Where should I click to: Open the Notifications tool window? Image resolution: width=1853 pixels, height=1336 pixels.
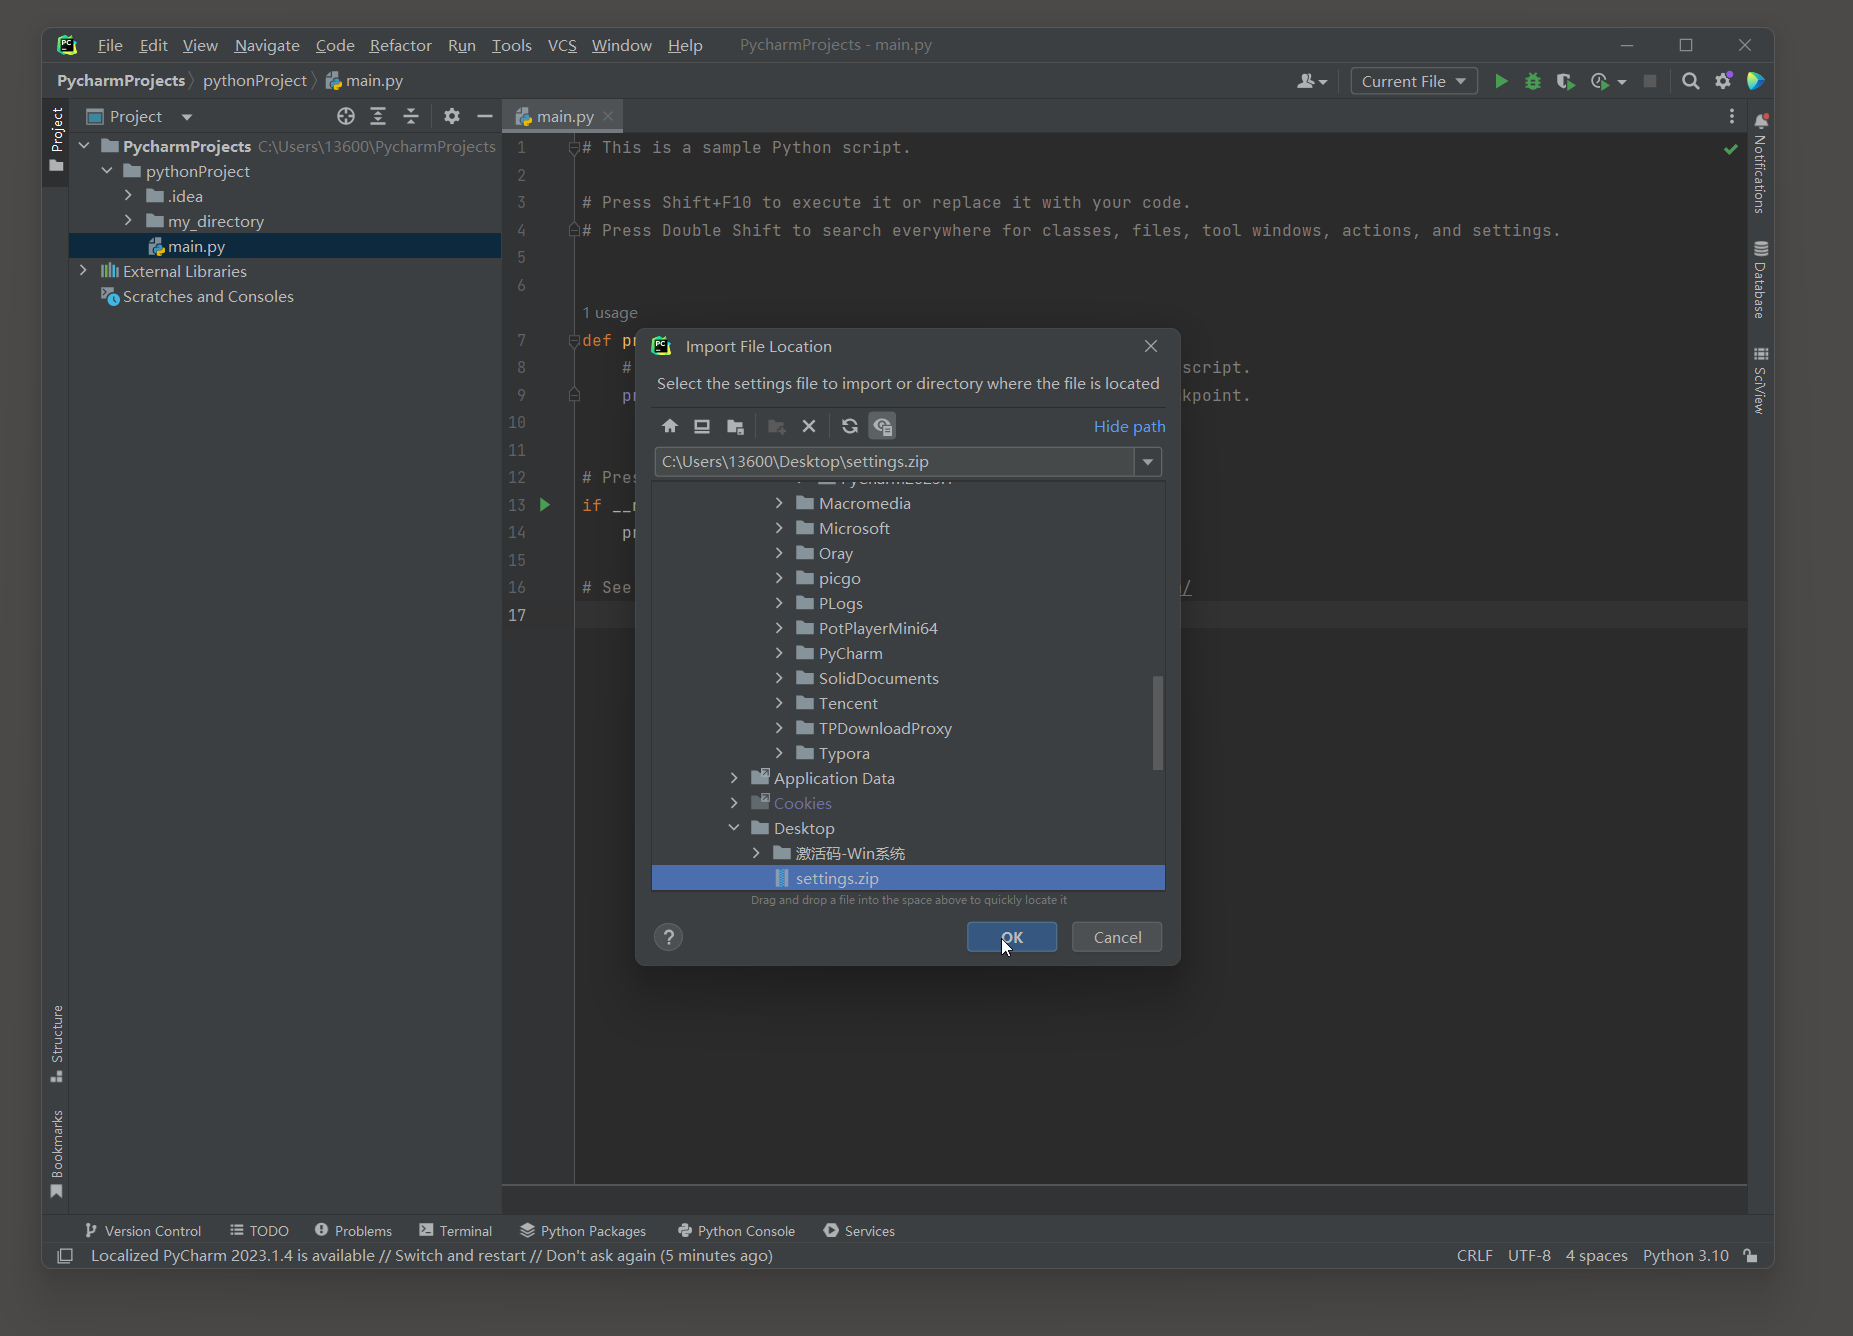tap(1760, 164)
